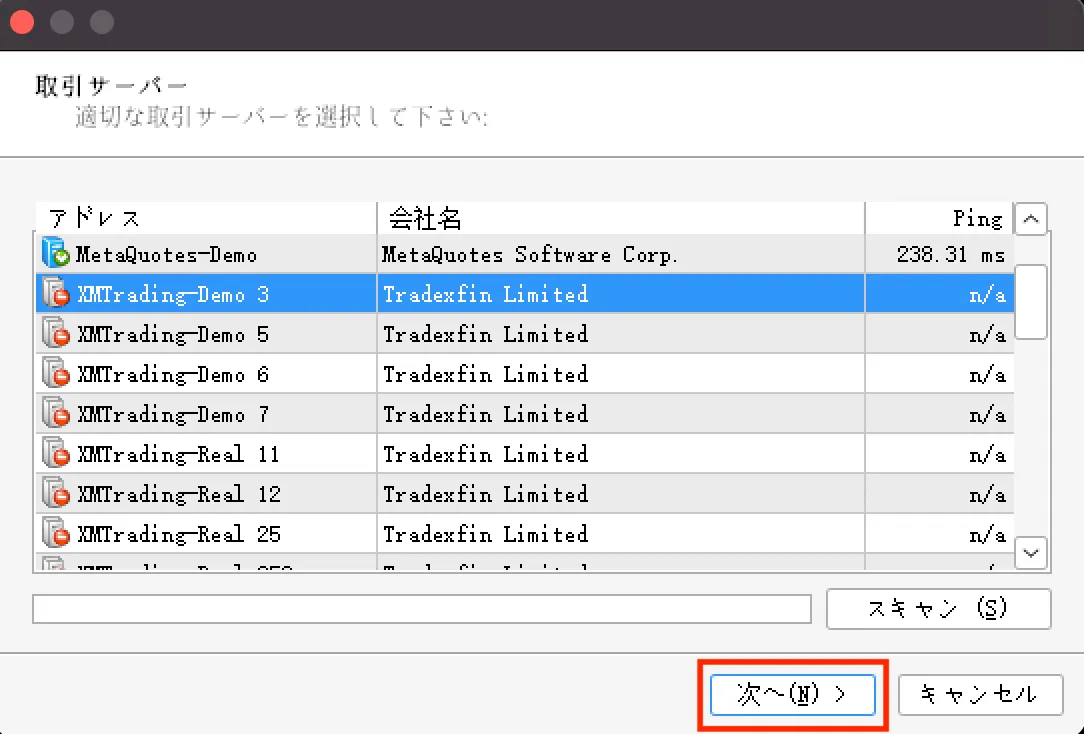Click the XMTrading-Demo 3 server icon
The height and width of the screenshot is (734, 1084).
click(55, 293)
